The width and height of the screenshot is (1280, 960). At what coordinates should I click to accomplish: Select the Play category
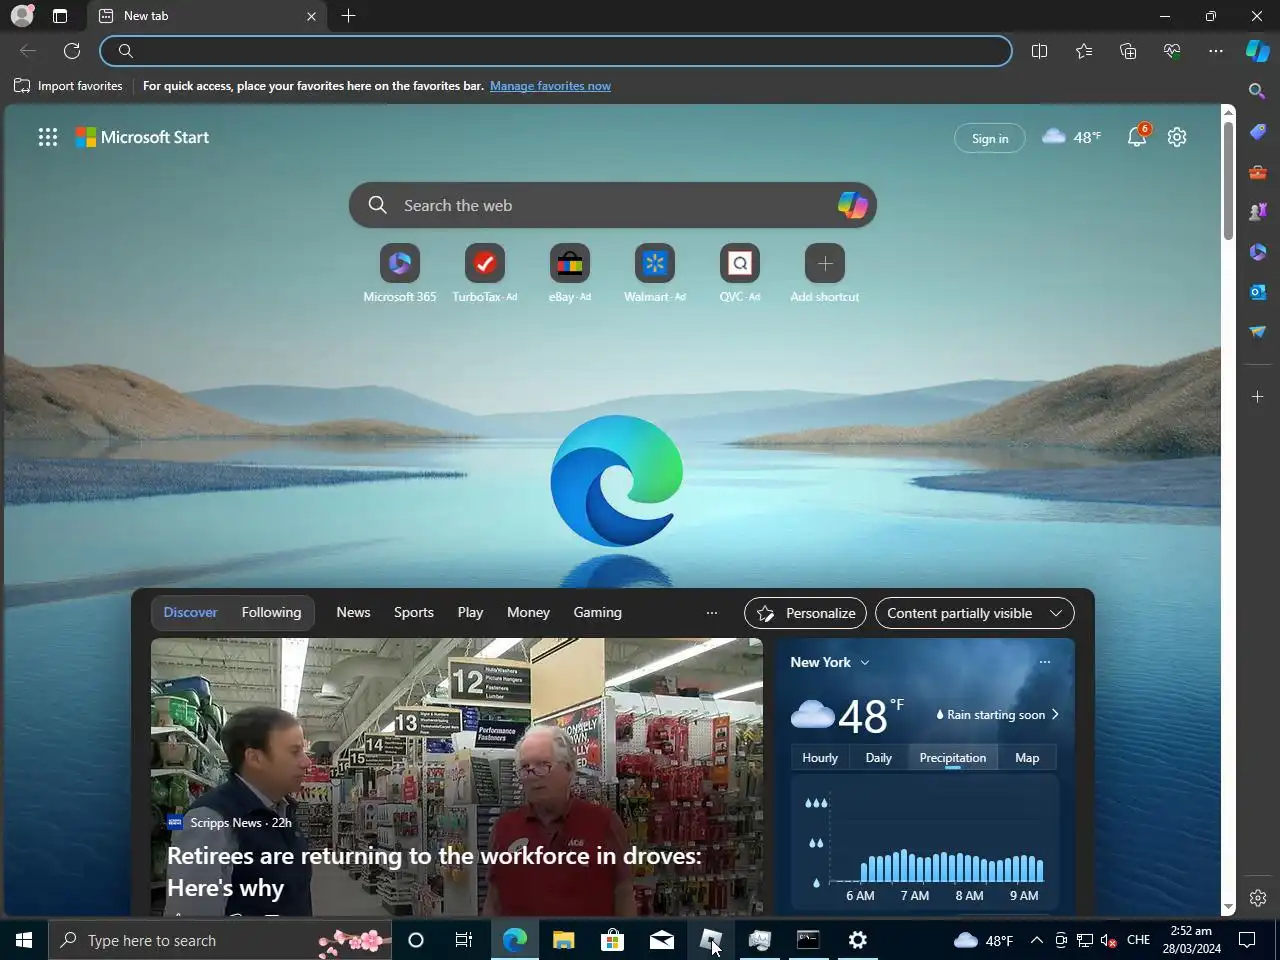[470, 612]
